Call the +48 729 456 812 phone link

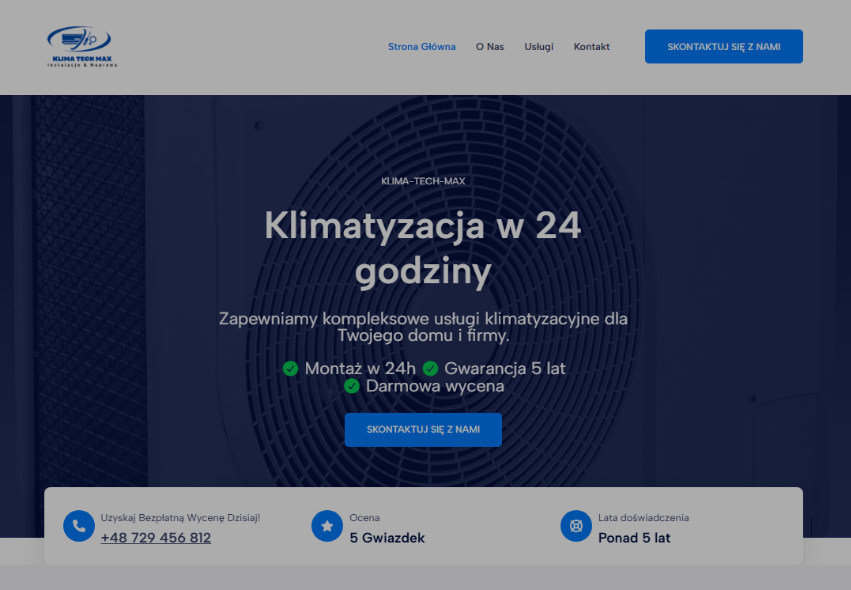(x=156, y=538)
